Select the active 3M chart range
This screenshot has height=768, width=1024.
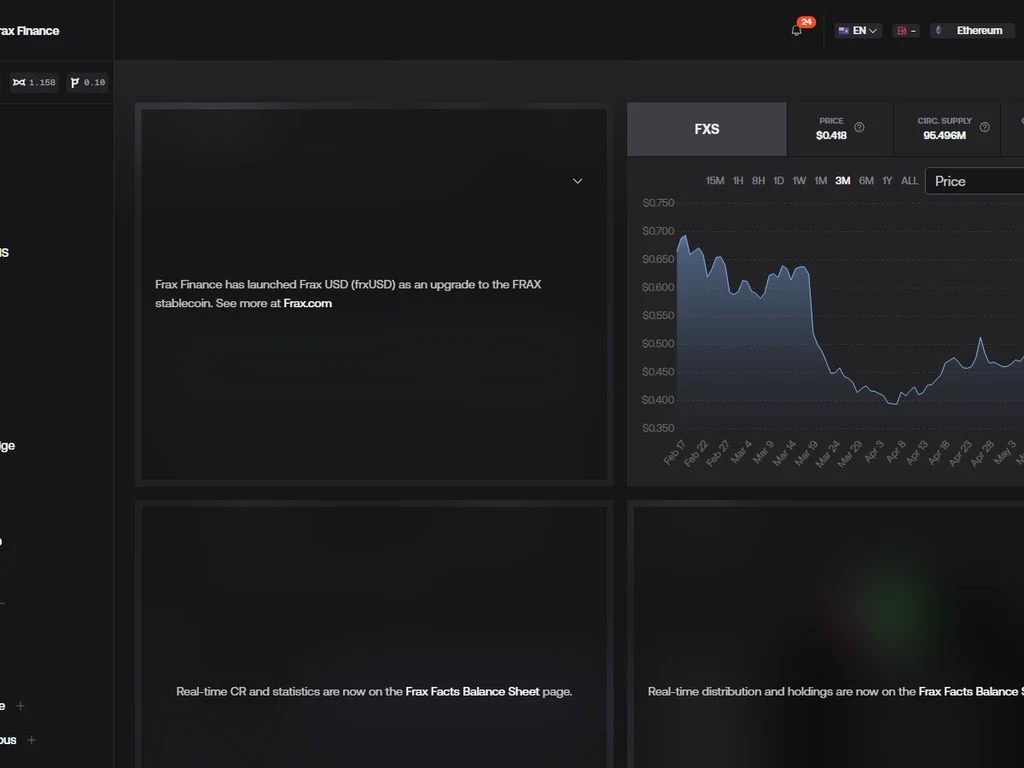842,181
